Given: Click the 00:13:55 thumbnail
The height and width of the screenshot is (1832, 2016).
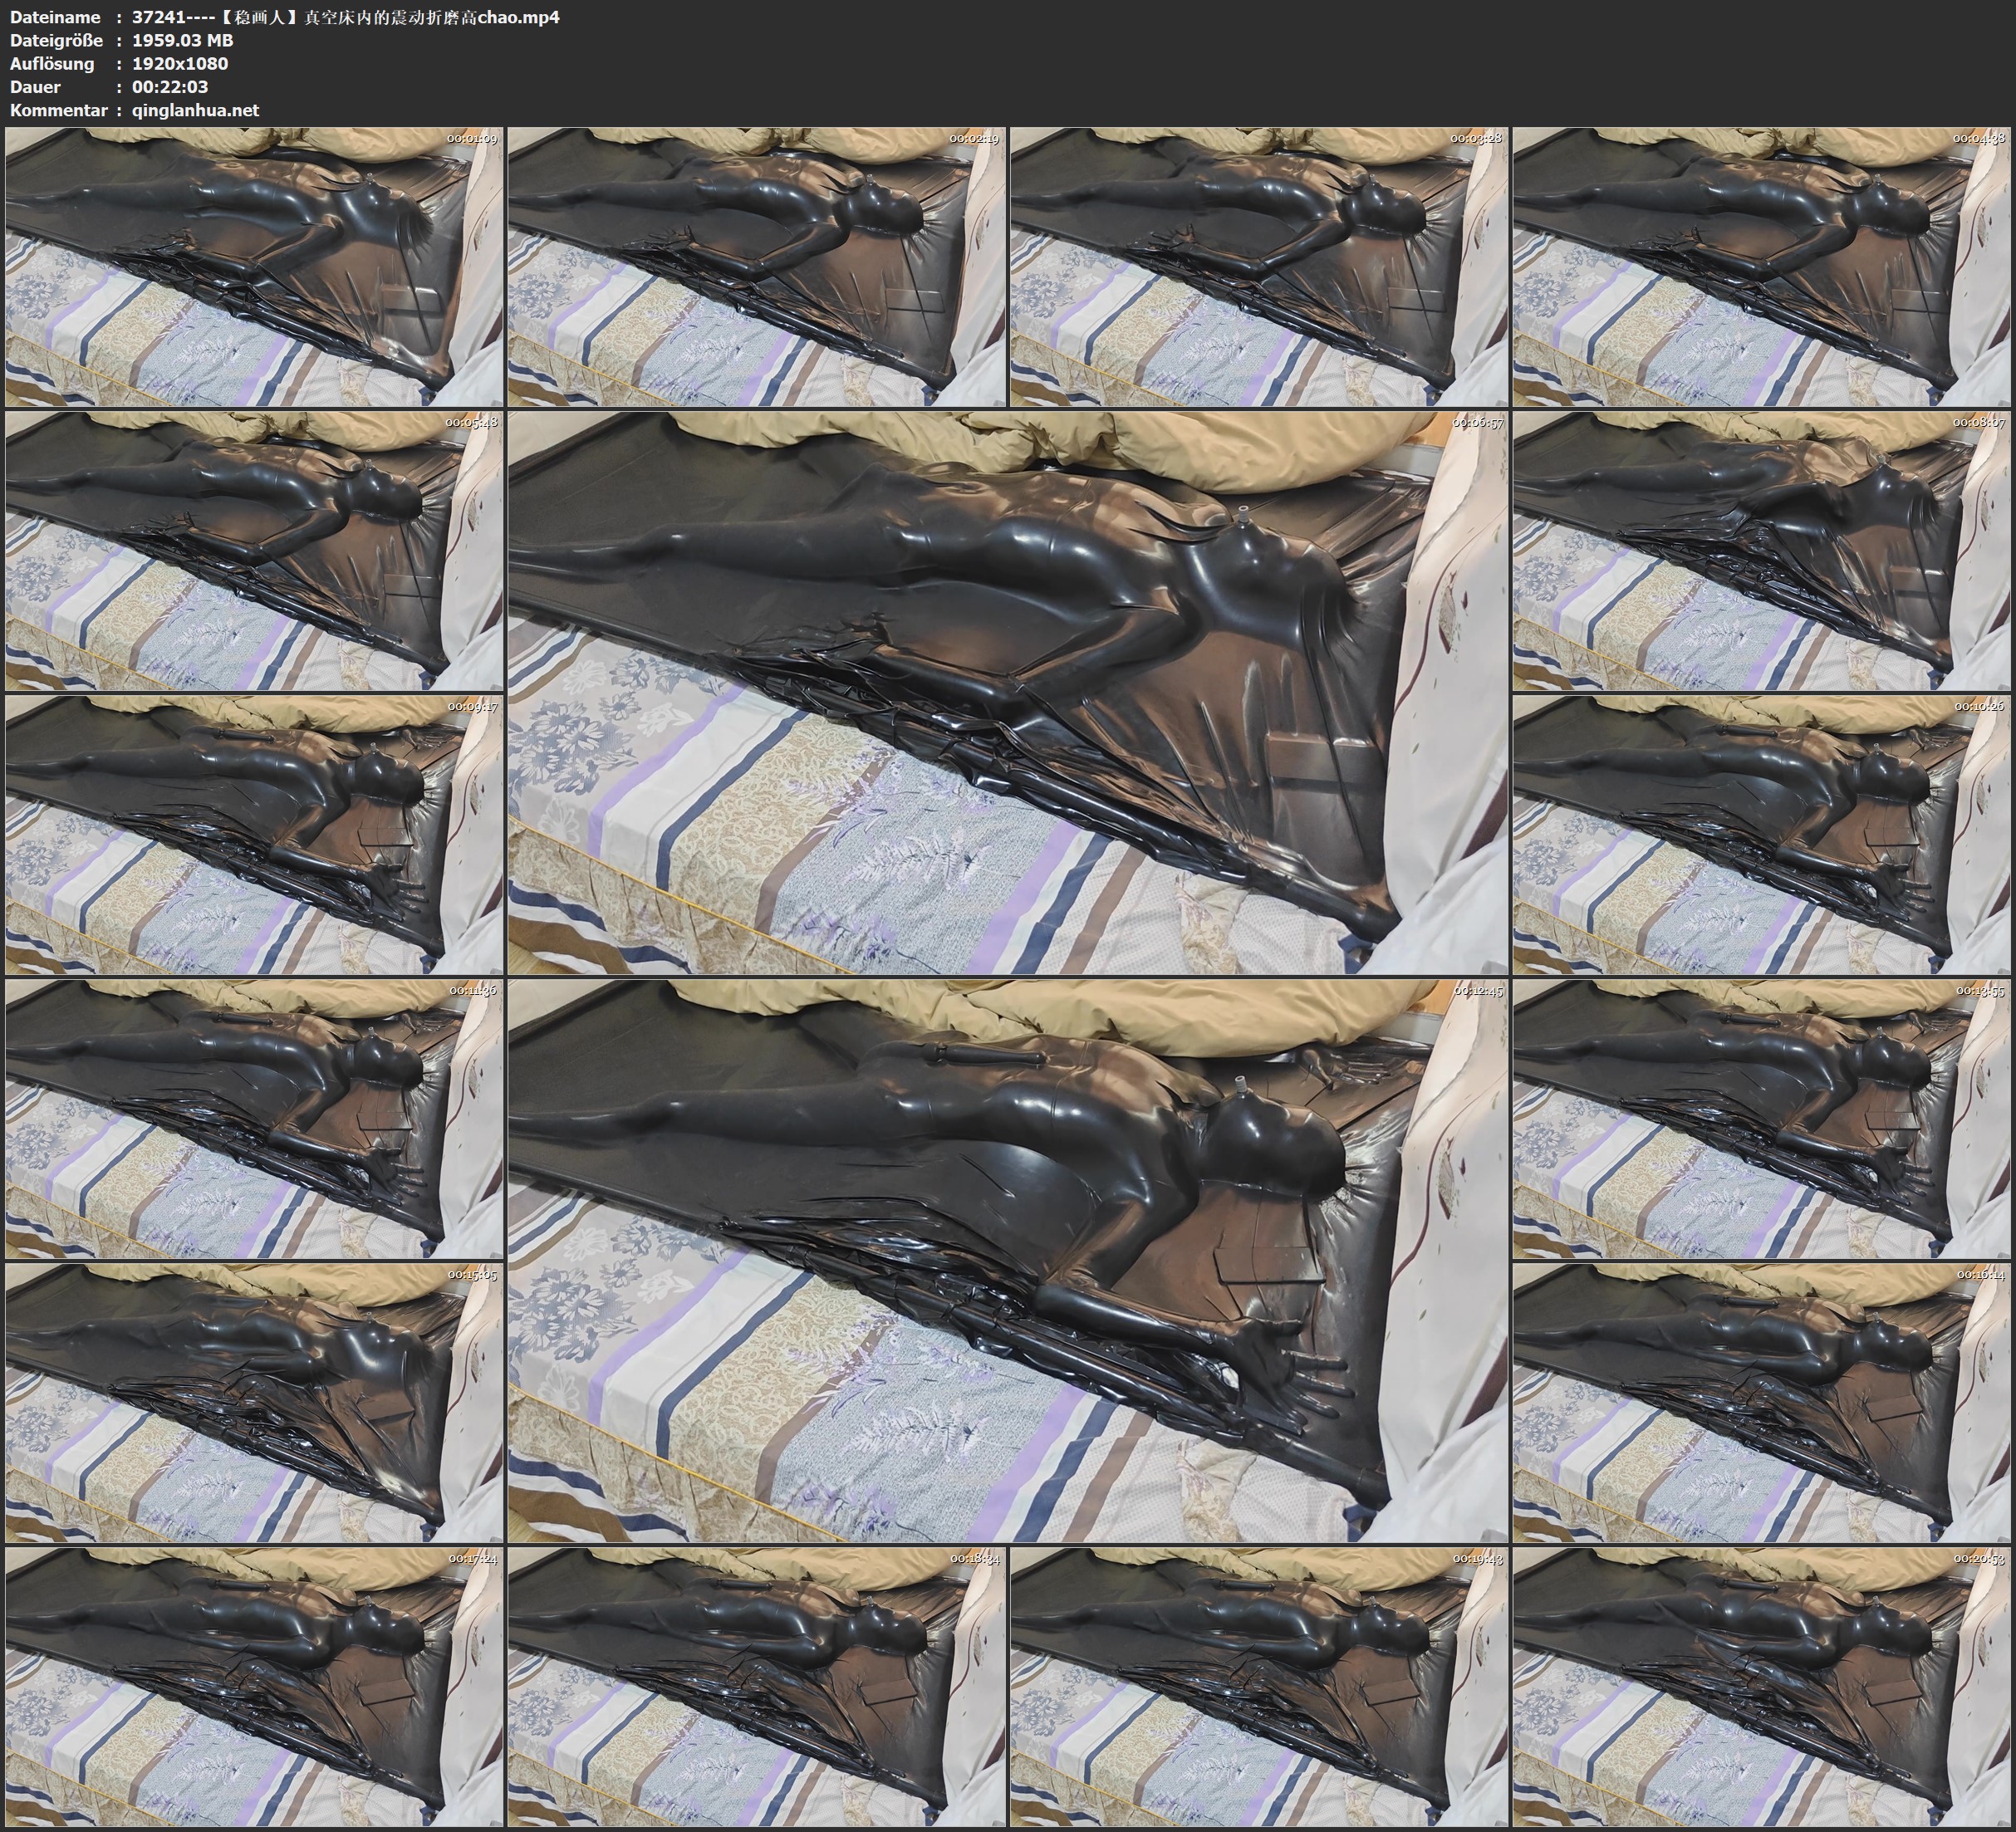Looking at the screenshot, I should 1762,1119.
